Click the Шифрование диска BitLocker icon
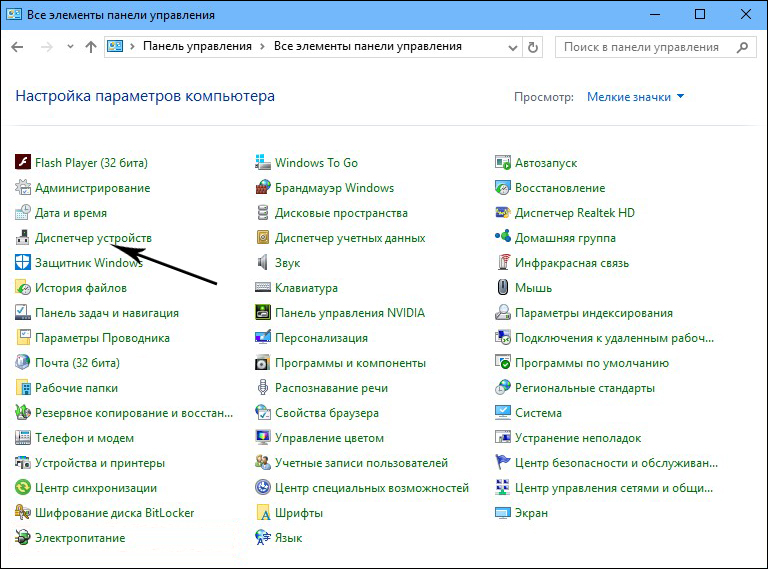 tap(23, 512)
